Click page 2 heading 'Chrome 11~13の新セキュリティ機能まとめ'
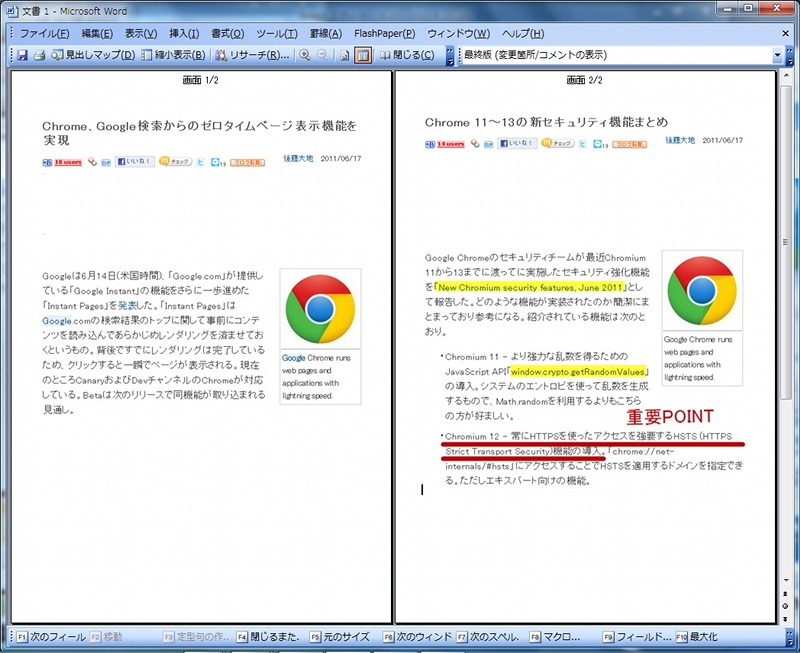The height and width of the screenshot is (653, 800). coord(546,122)
